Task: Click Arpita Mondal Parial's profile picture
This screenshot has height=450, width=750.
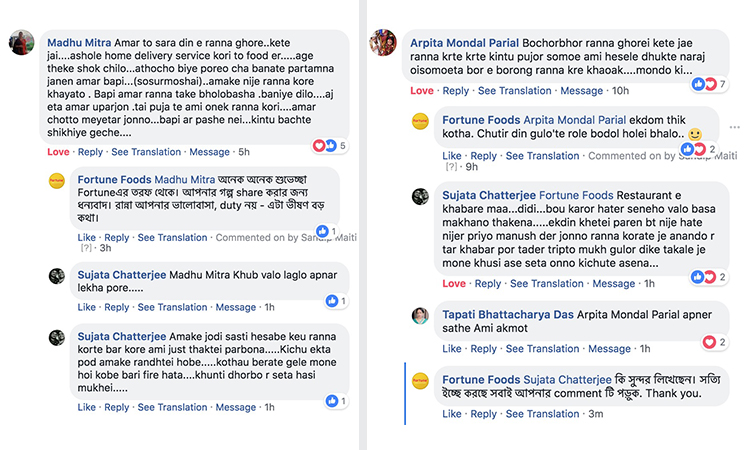Action: [x=384, y=43]
